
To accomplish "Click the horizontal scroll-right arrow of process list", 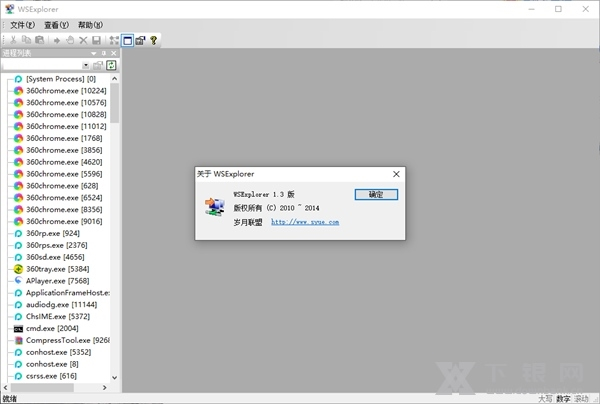I will click(x=105, y=388).
